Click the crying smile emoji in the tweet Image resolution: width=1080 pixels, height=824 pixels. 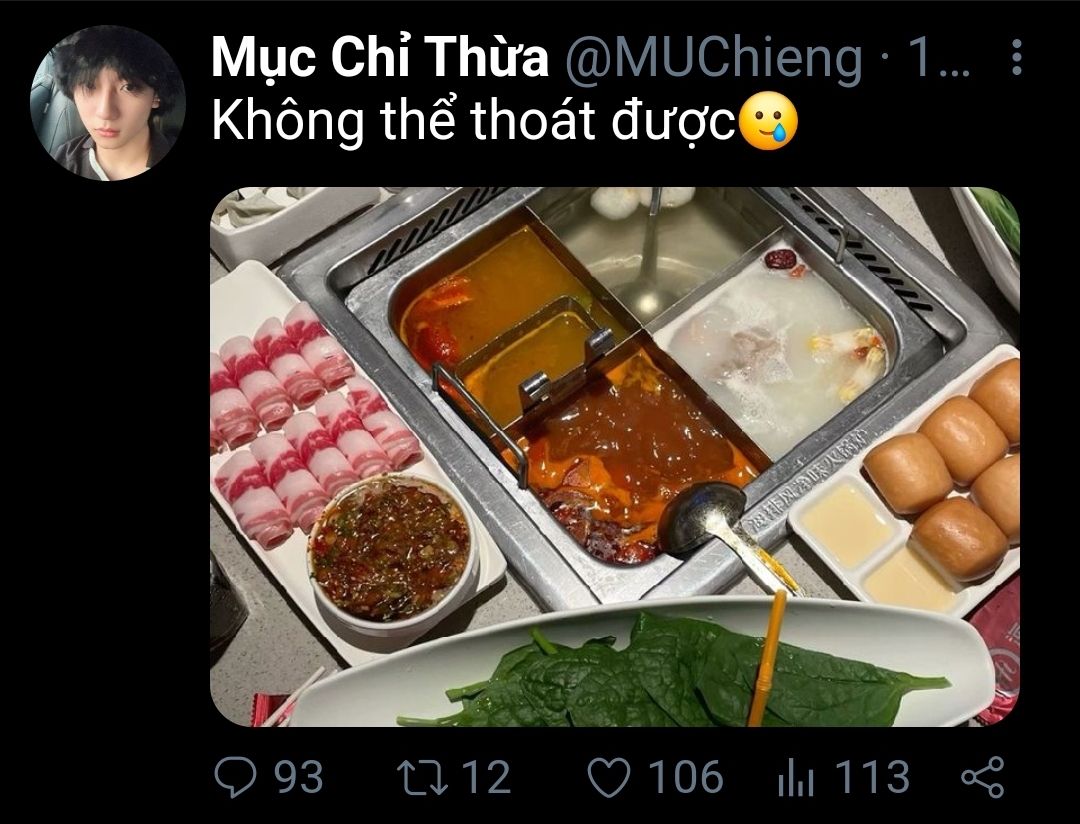[768, 122]
